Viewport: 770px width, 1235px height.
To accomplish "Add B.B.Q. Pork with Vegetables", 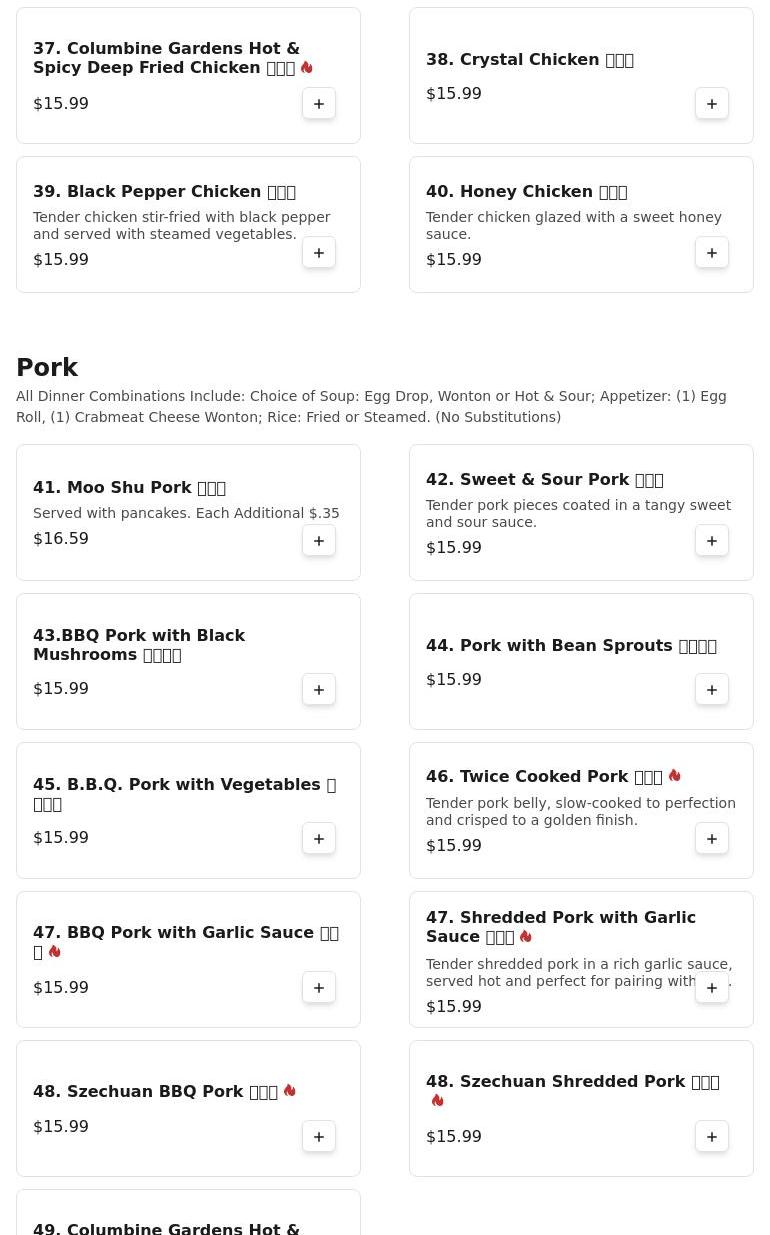I will [319, 839].
